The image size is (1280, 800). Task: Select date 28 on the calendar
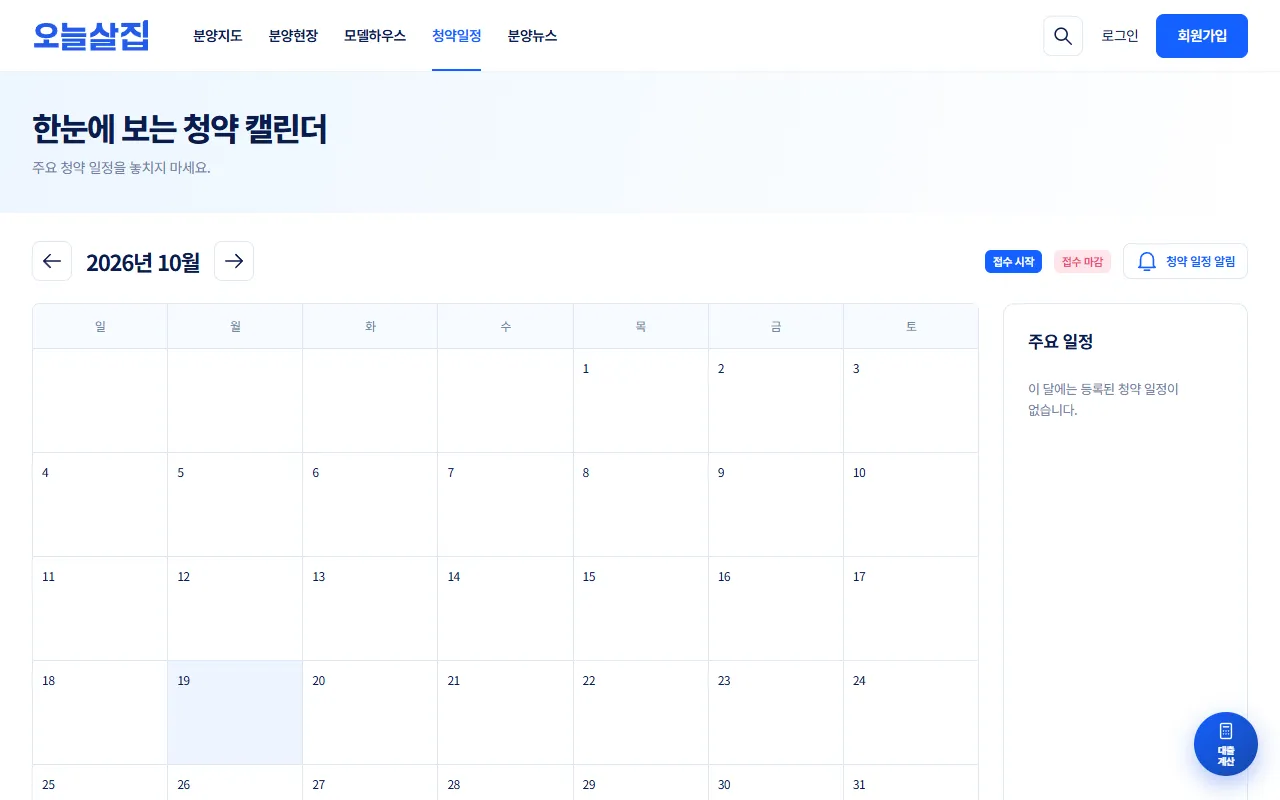point(505,783)
